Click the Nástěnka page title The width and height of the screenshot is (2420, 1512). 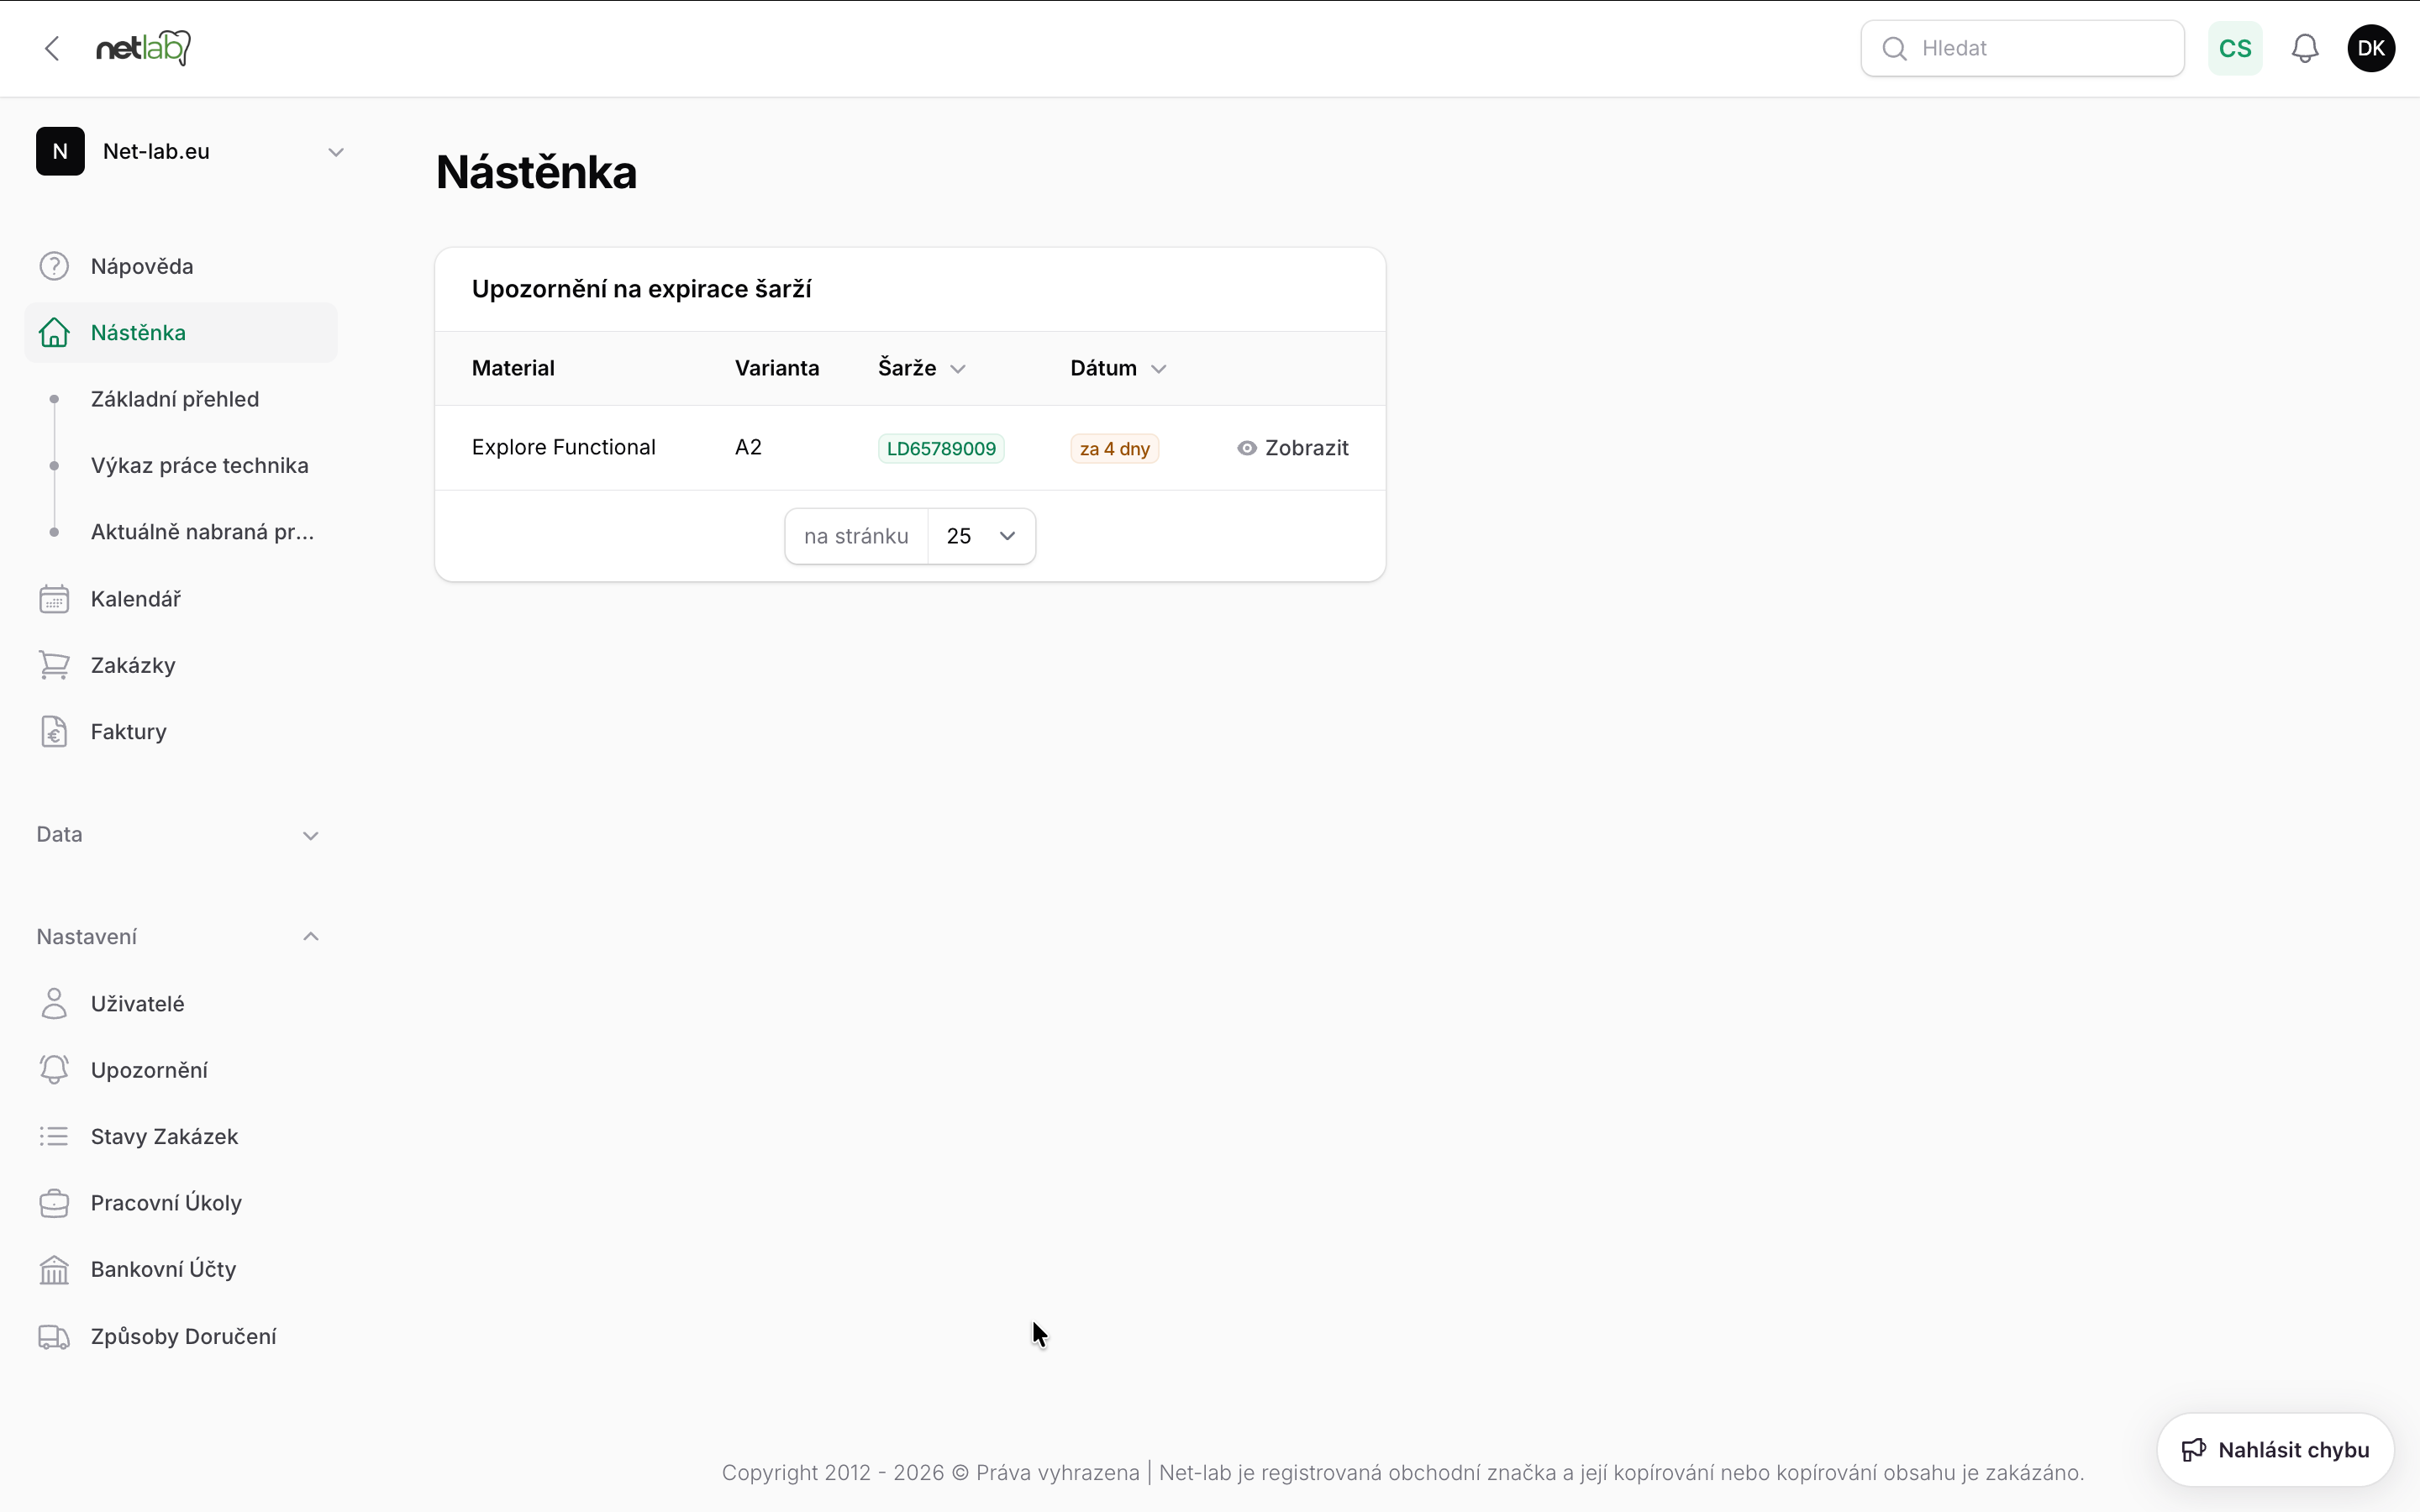pos(536,172)
